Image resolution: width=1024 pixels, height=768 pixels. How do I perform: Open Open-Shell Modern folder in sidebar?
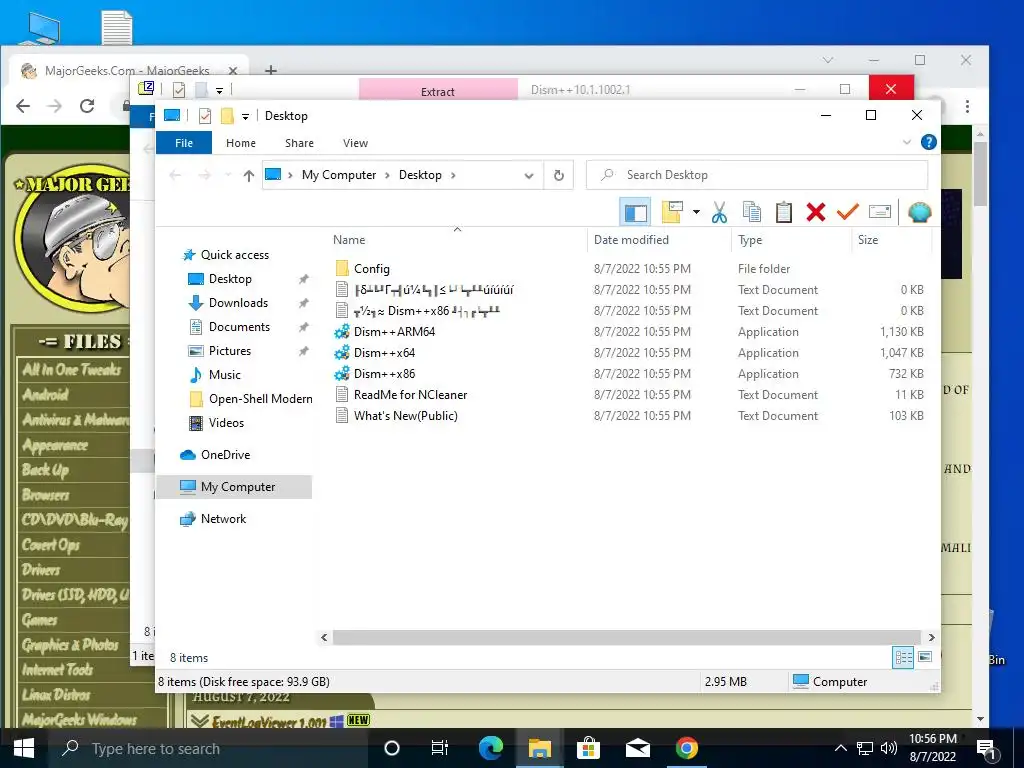click(260, 399)
